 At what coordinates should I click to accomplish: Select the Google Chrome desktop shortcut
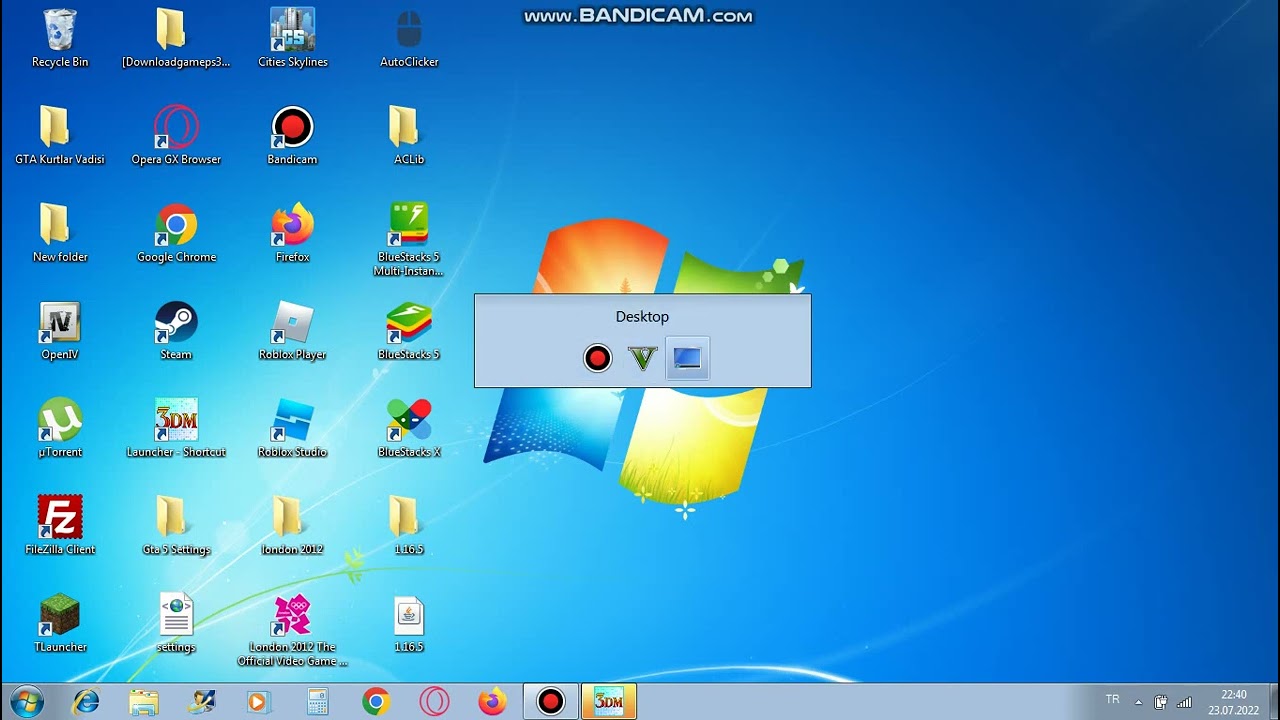point(176,234)
